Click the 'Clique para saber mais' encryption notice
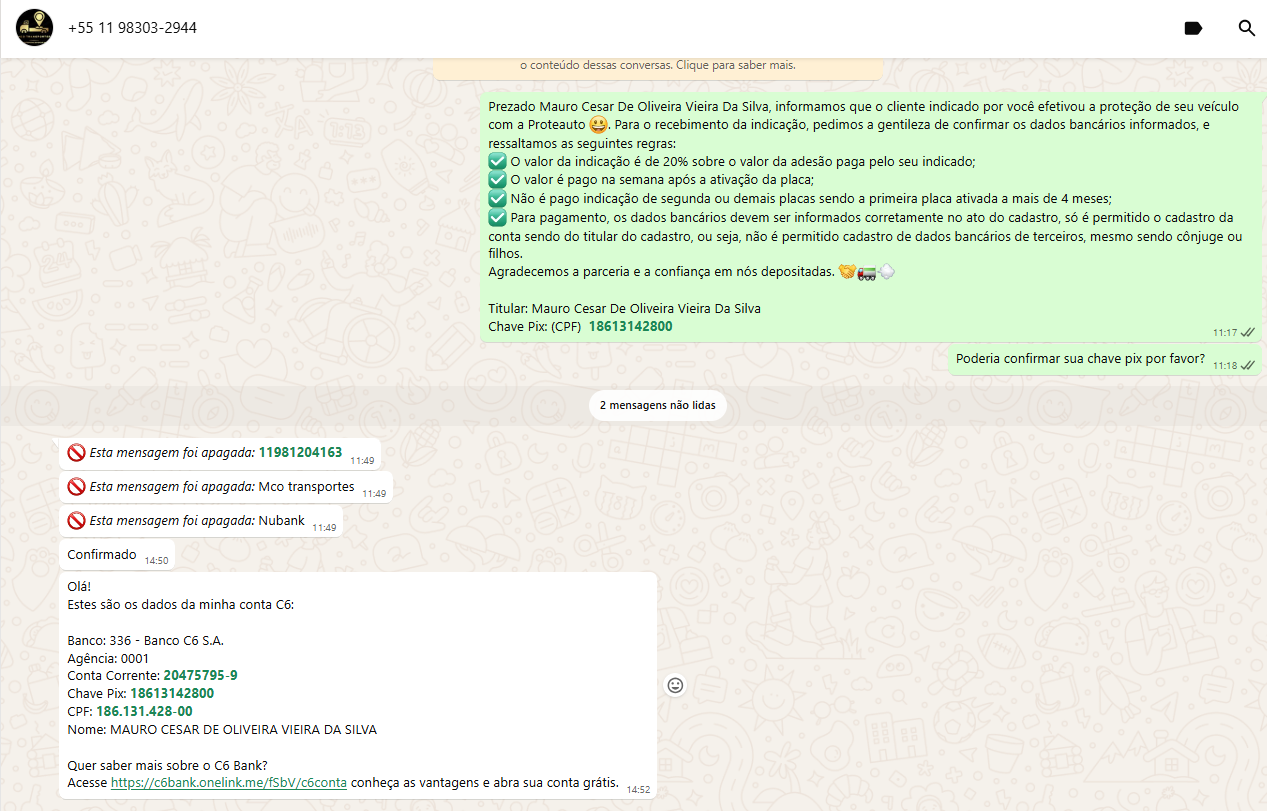This screenshot has height=811, width=1267. coord(736,65)
